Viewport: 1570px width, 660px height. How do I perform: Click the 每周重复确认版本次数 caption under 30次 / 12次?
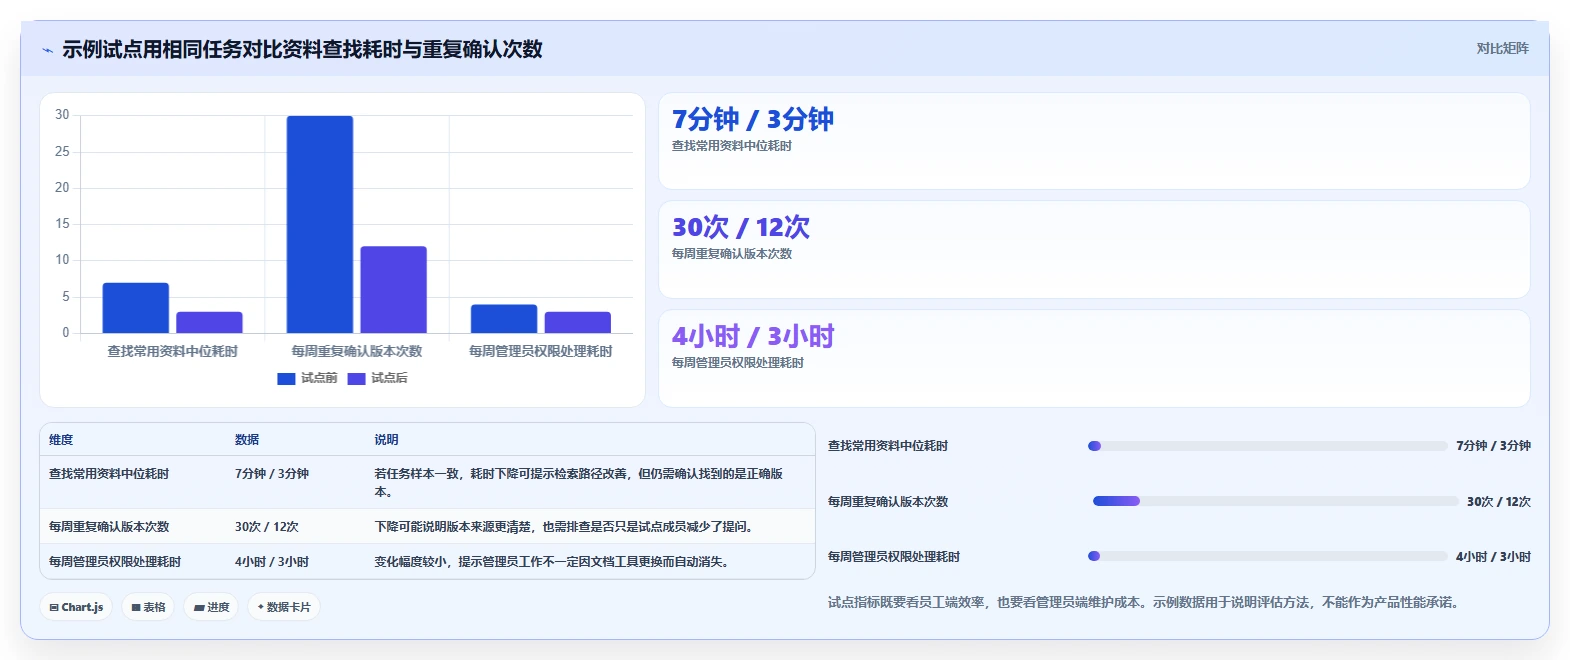click(732, 254)
